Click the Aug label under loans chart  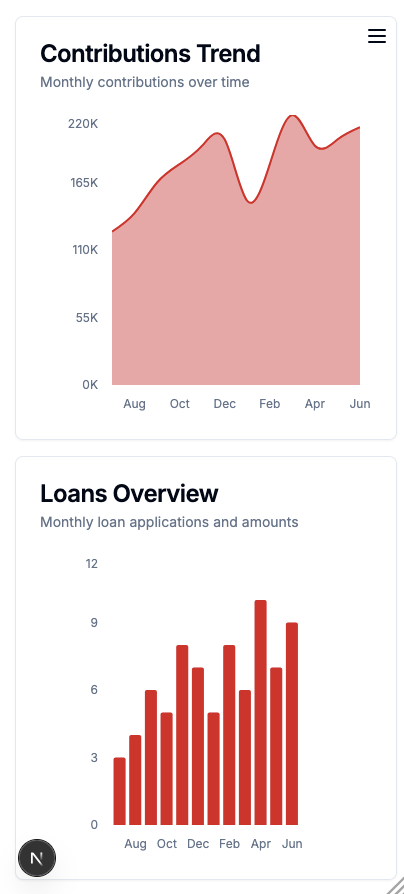click(135, 844)
